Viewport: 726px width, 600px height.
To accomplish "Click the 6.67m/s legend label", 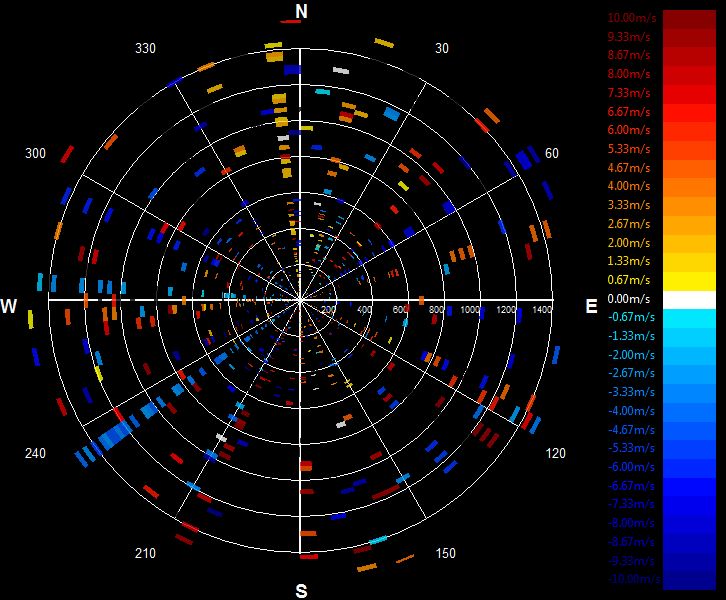I will pos(629,112).
